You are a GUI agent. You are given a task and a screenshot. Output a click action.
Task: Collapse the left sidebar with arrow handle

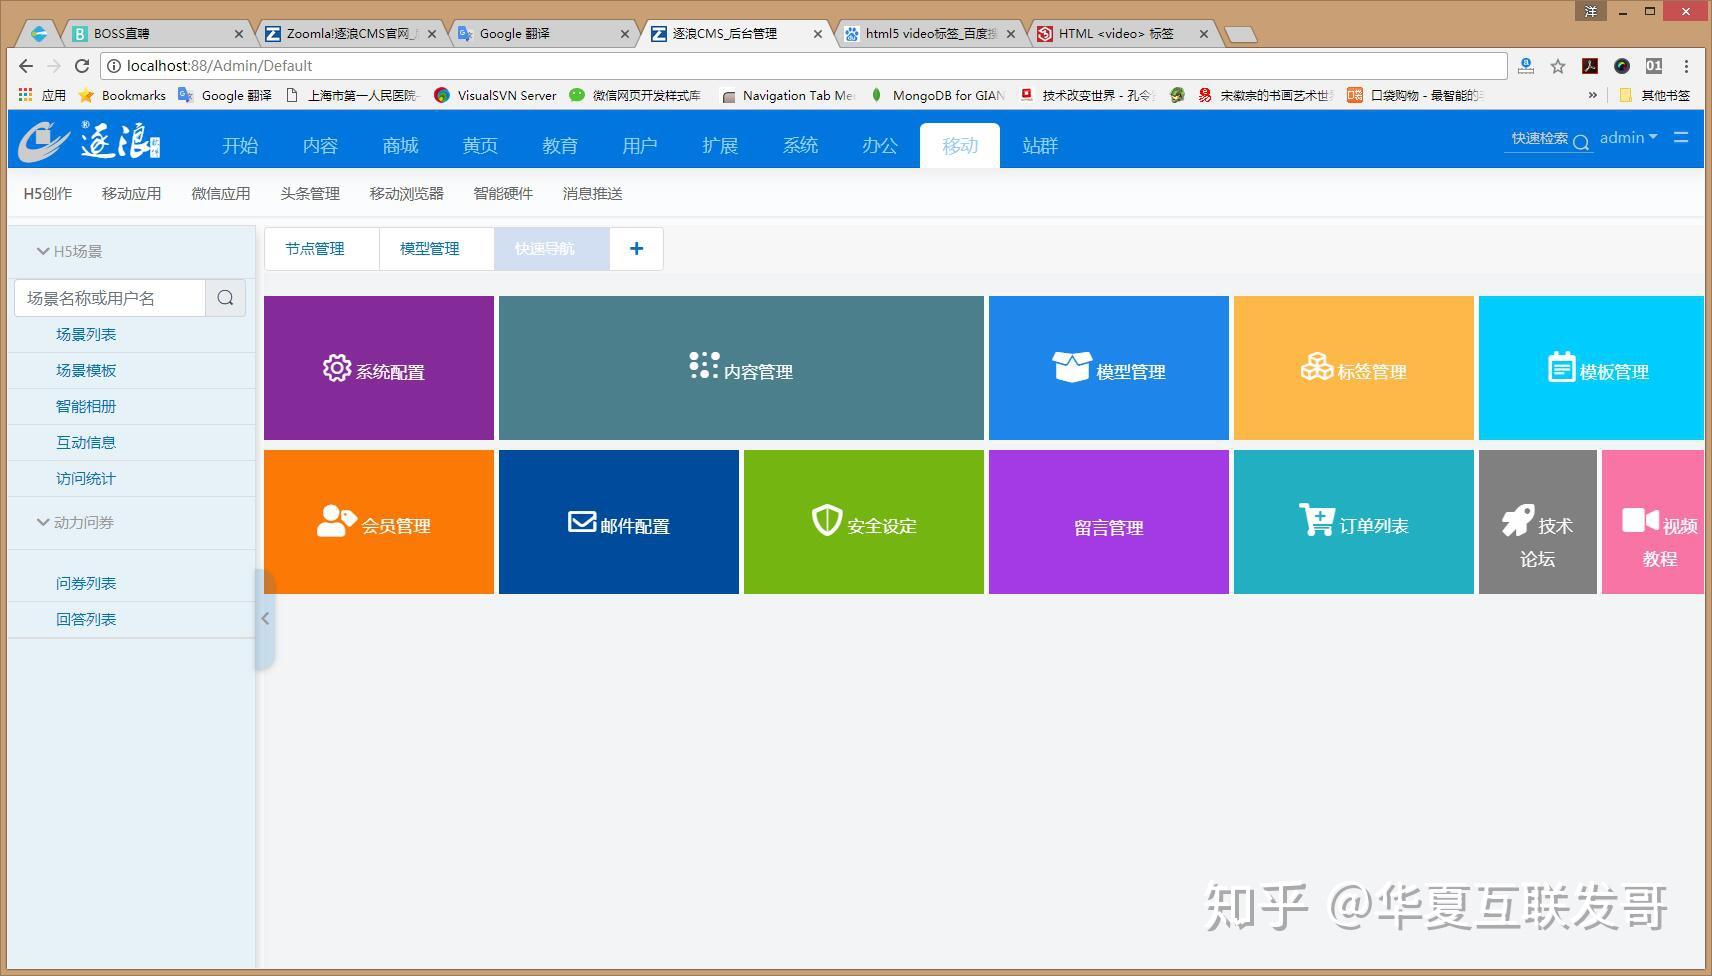click(265, 619)
